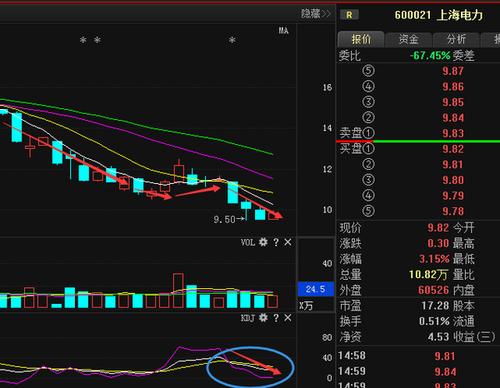500x388 pixels.
Task: Select buy level 1 price 9.82
Action: point(453,149)
